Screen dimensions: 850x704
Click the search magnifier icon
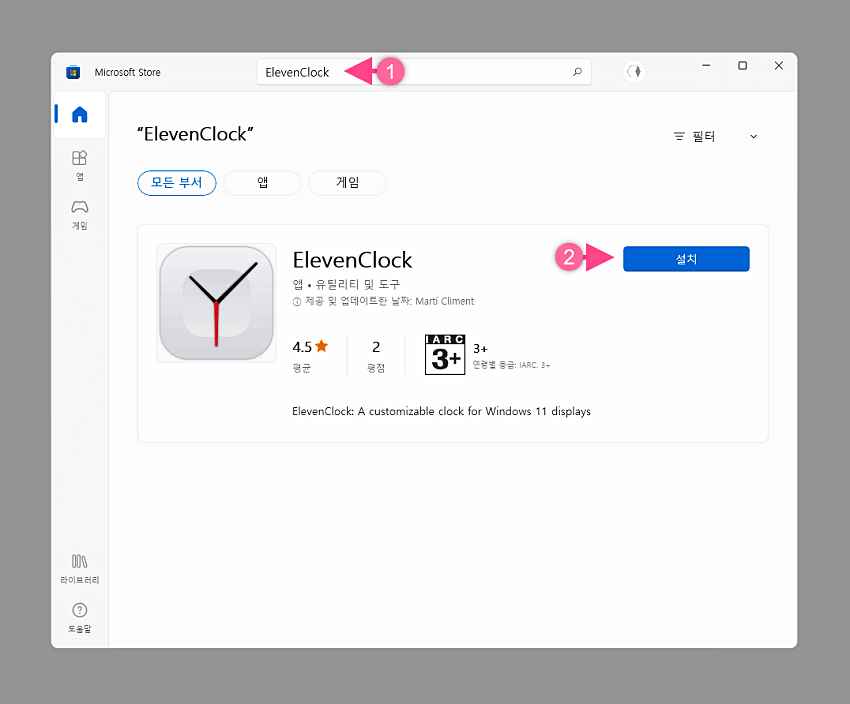(x=577, y=71)
